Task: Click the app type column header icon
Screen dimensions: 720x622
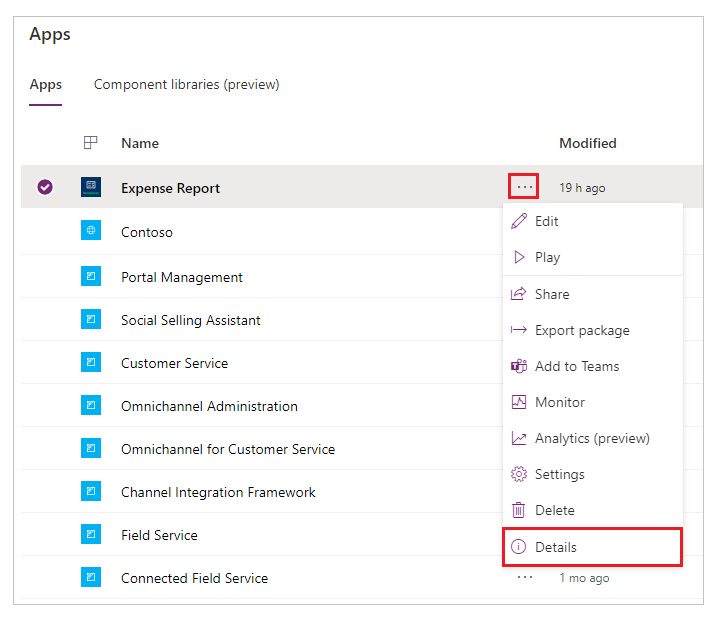Action: 90,143
